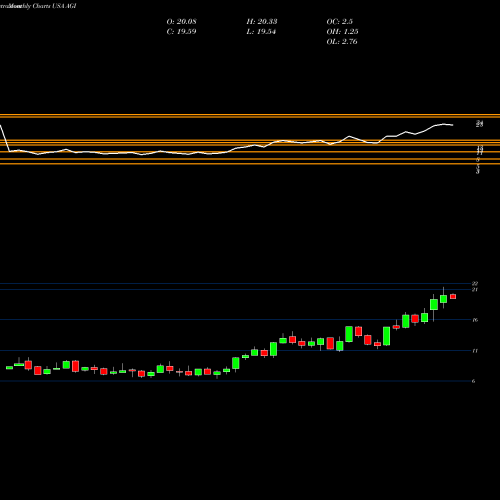Click the open price value O: 20.08
Viewport: 500px width, 500px height.
pos(181,22)
